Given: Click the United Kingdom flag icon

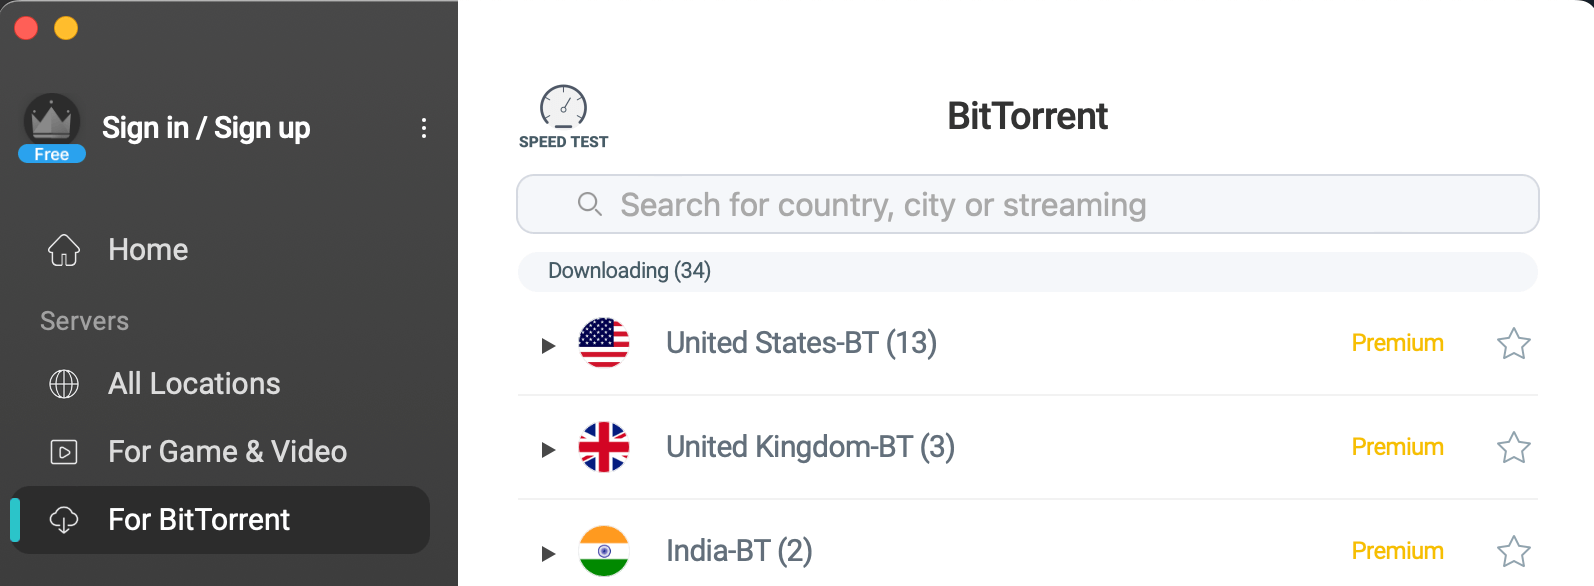Looking at the screenshot, I should 604,447.
